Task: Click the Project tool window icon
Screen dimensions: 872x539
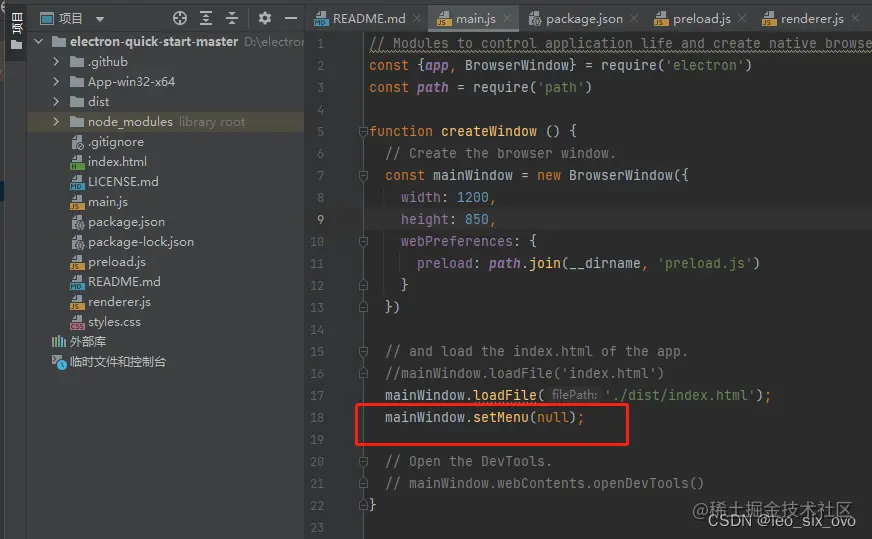Action: (17, 31)
